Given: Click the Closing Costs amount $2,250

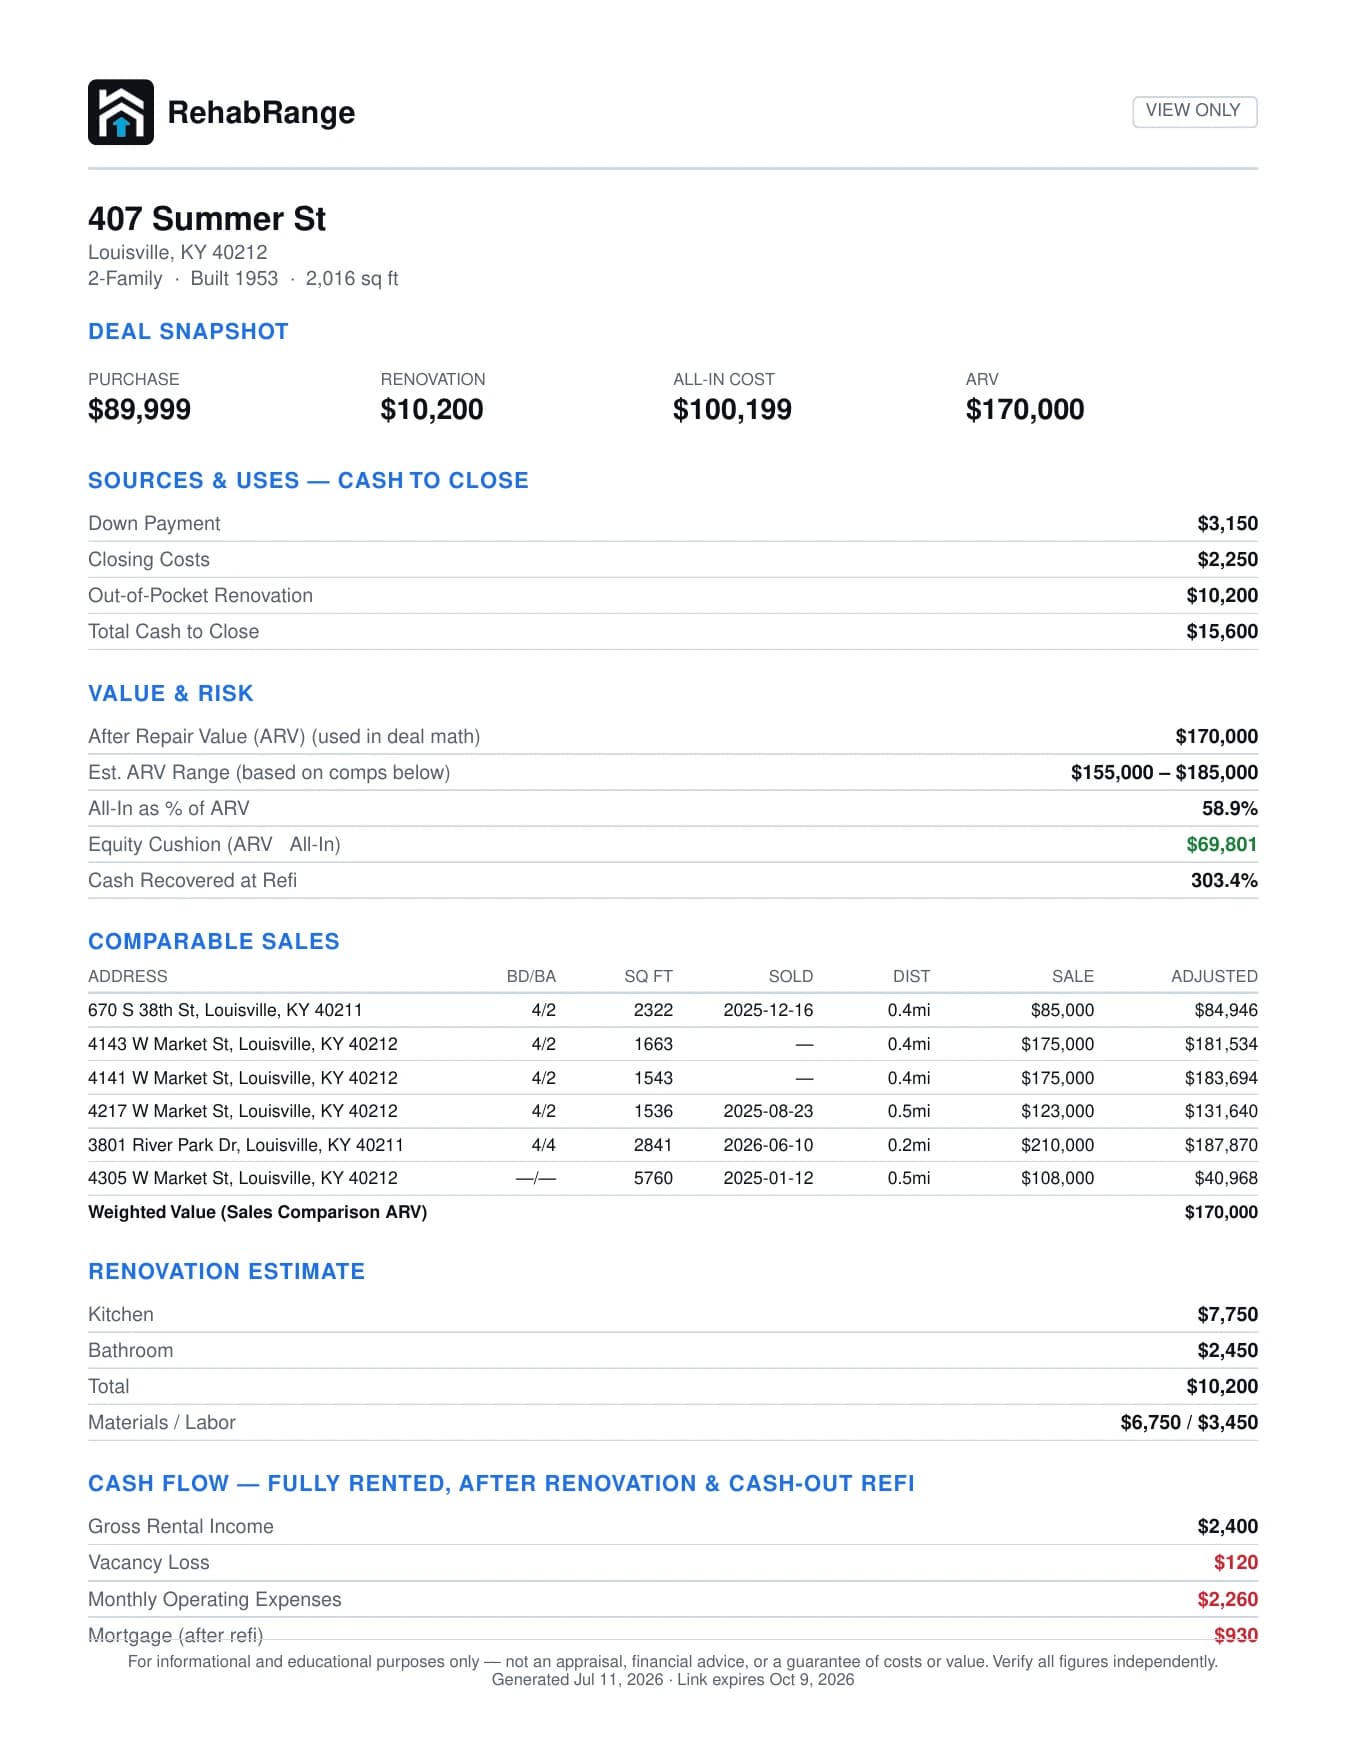Looking at the screenshot, I should 1227,559.
